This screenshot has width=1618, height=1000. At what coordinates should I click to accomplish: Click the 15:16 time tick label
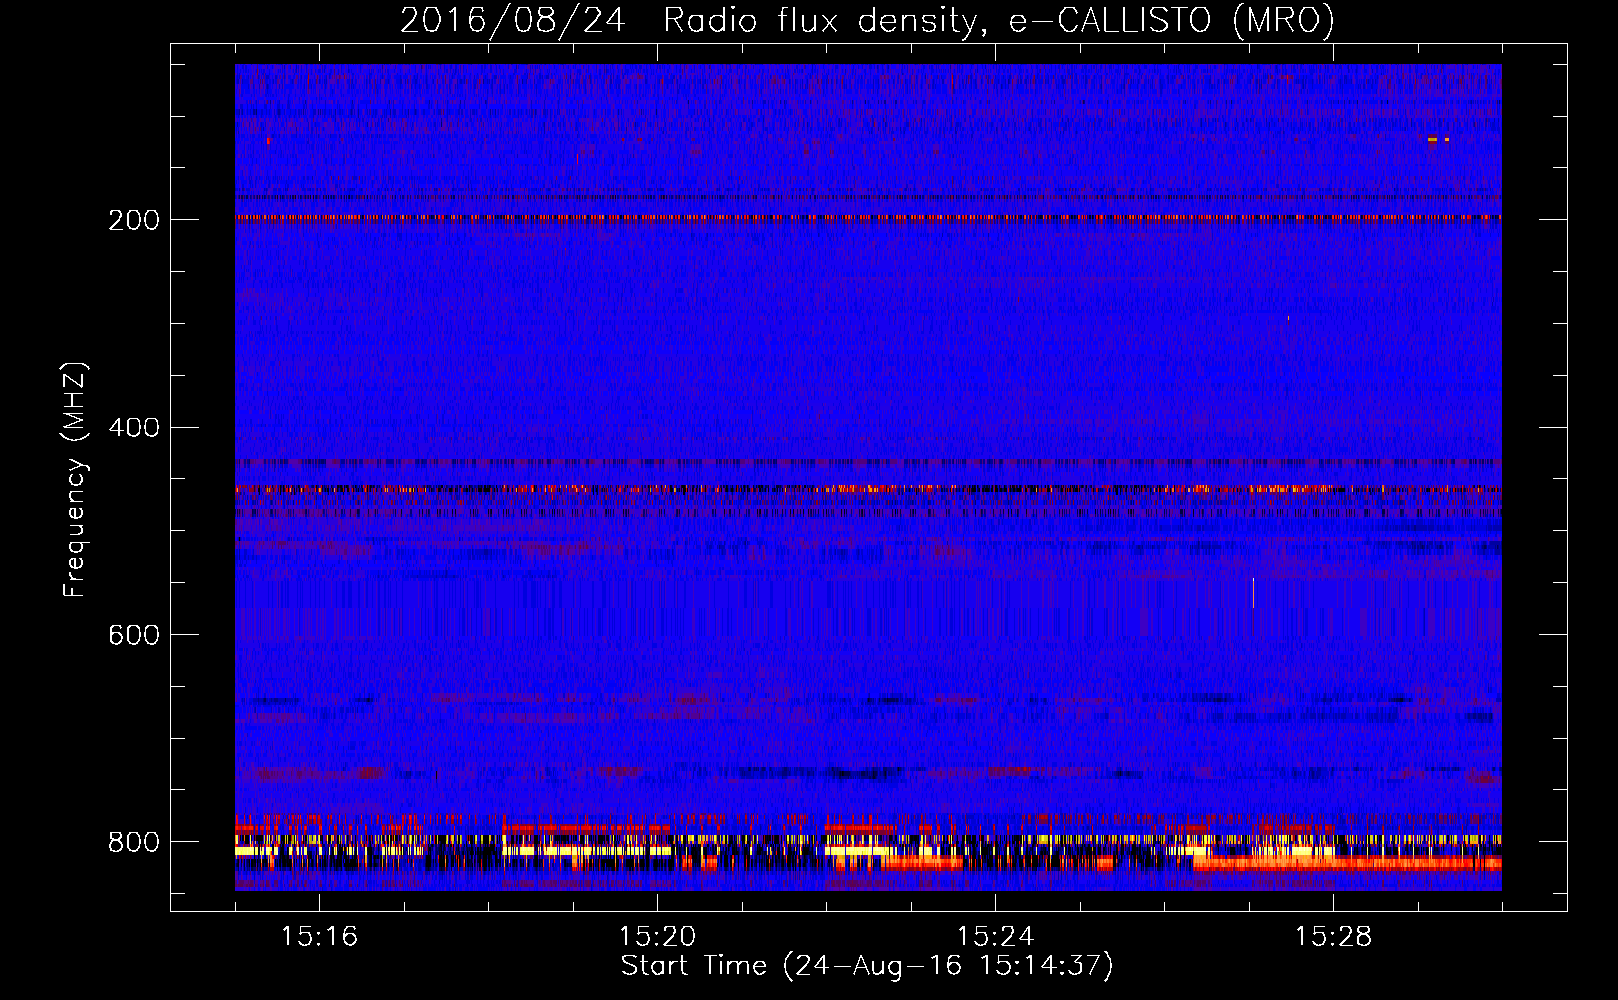coord(319,936)
